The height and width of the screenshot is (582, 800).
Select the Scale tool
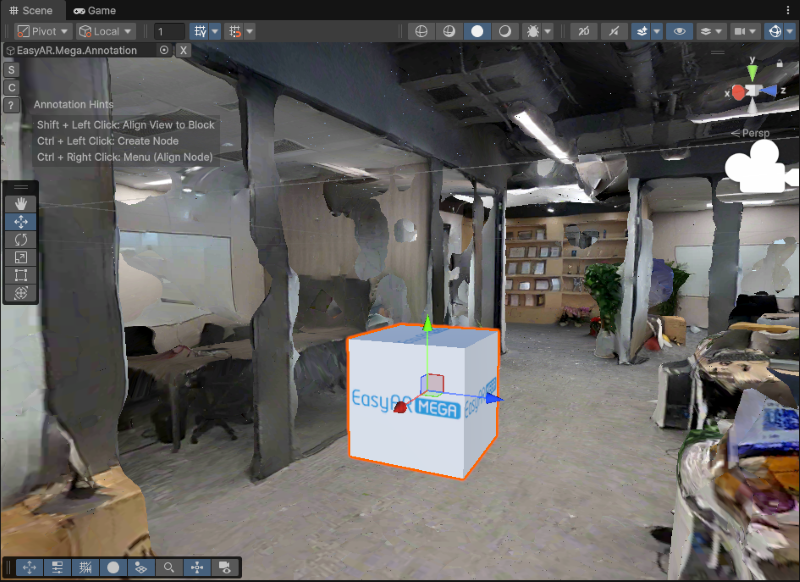[20, 258]
